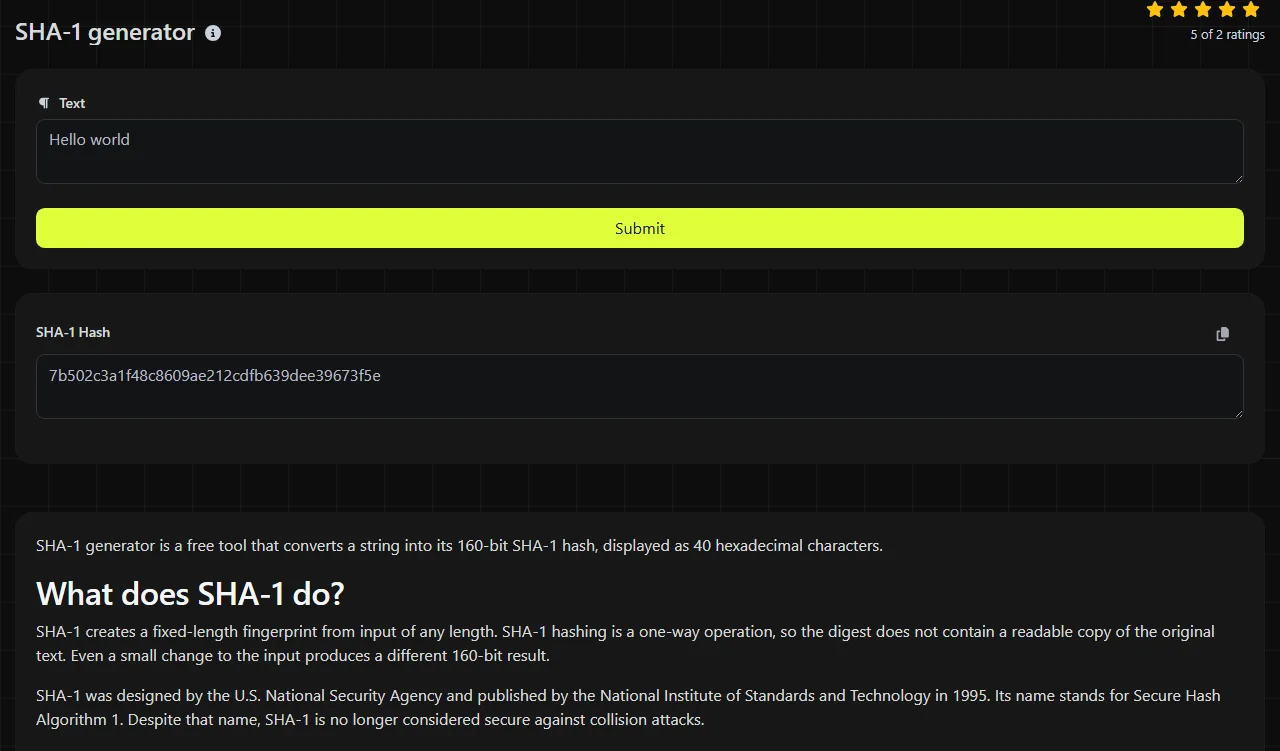Rate with the fourth star
Image resolution: width=1280 pixels, height=751 pixels.
1227,10
